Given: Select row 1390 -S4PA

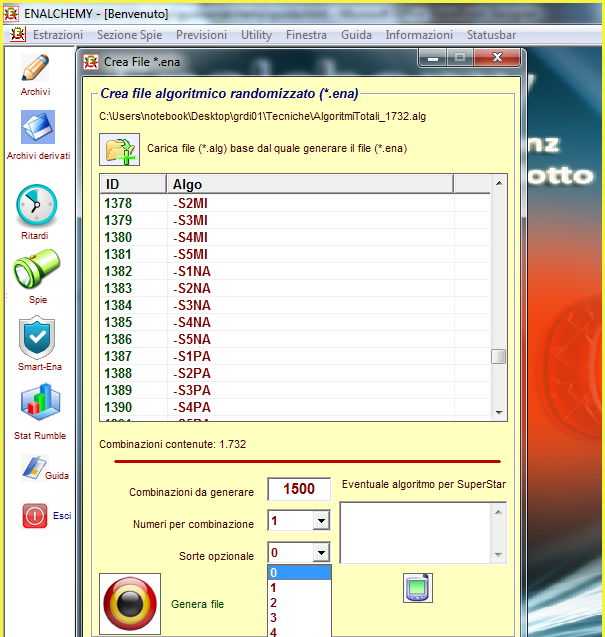Looking at the screenshot, I should click(x=295, y=407).
